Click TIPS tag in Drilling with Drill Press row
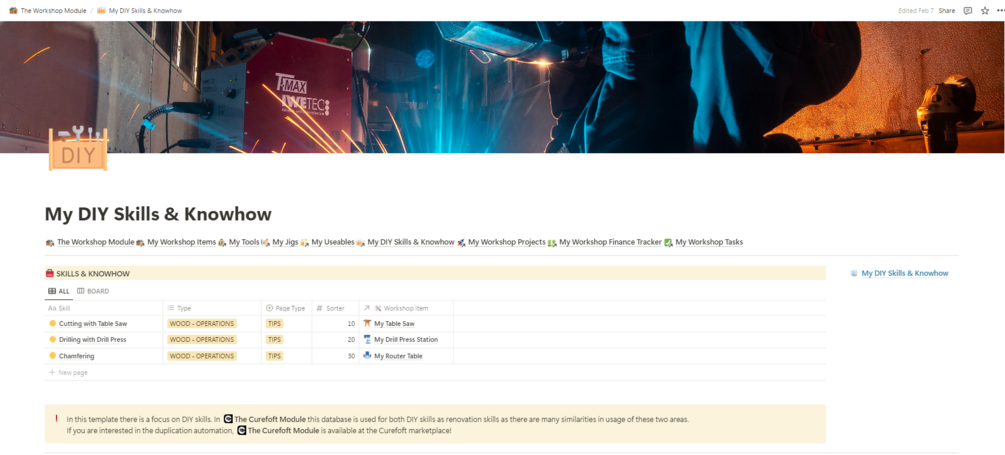This screenshot has height=455, width=1005. pyautogui.click(x=274, y=340)
